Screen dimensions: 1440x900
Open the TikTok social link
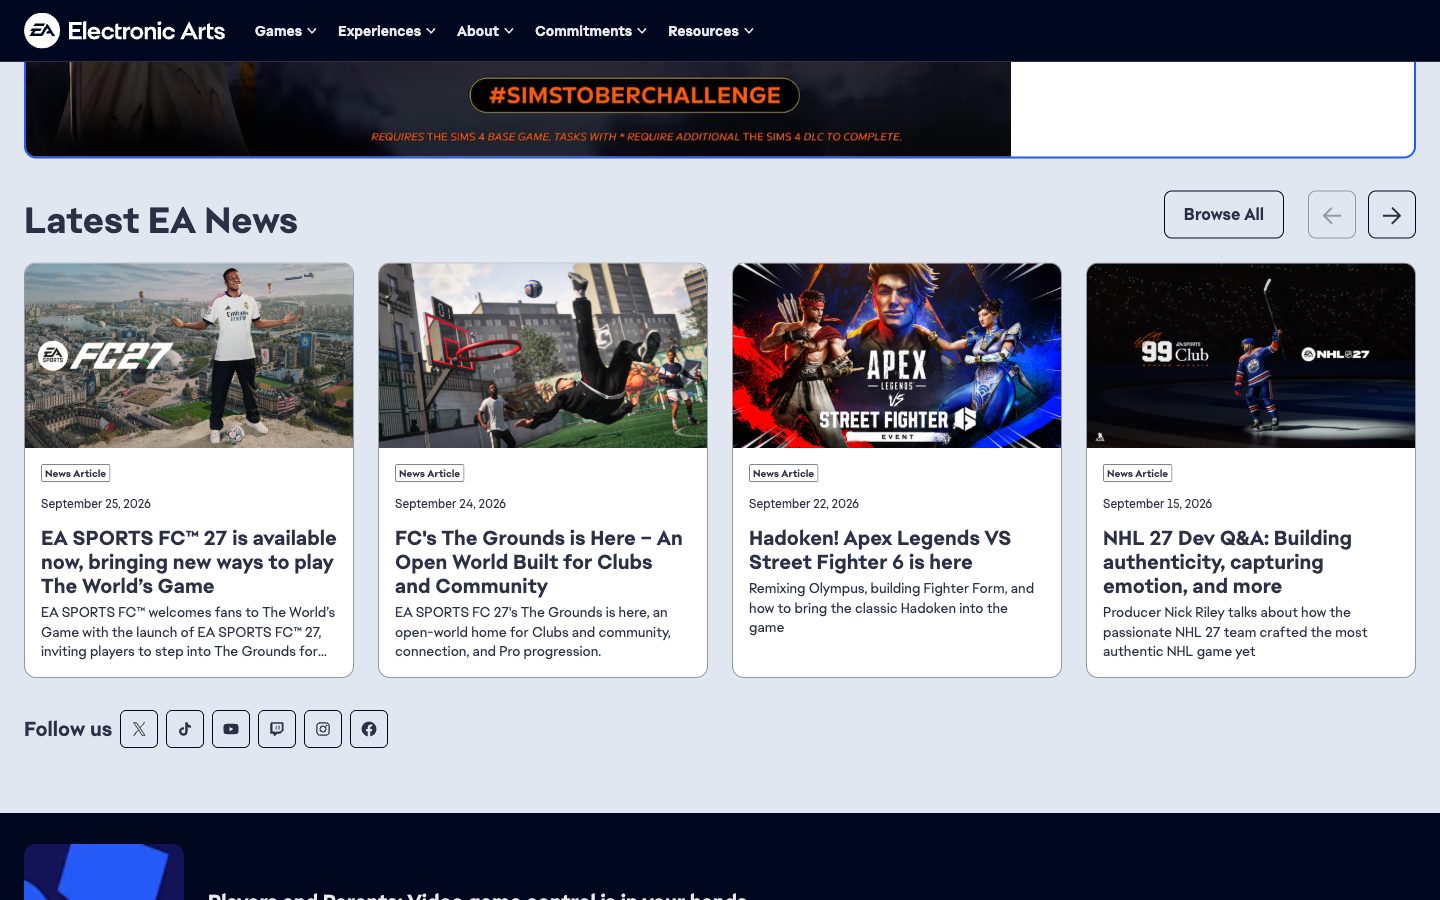coord(185,729)
